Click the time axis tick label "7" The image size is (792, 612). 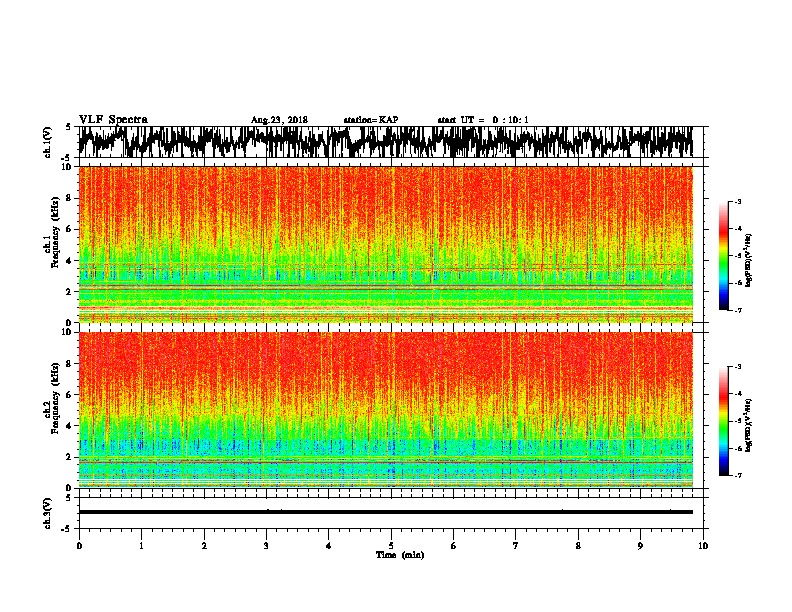coord(516,546)
